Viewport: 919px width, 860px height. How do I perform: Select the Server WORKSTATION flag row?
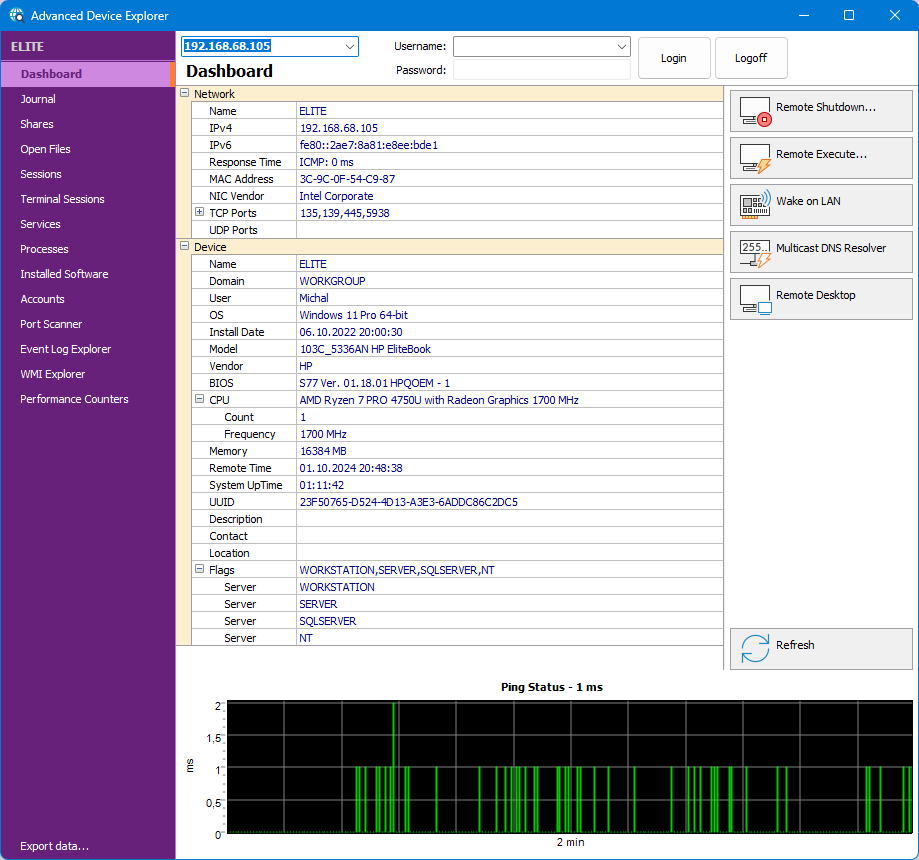click(457, 587)
